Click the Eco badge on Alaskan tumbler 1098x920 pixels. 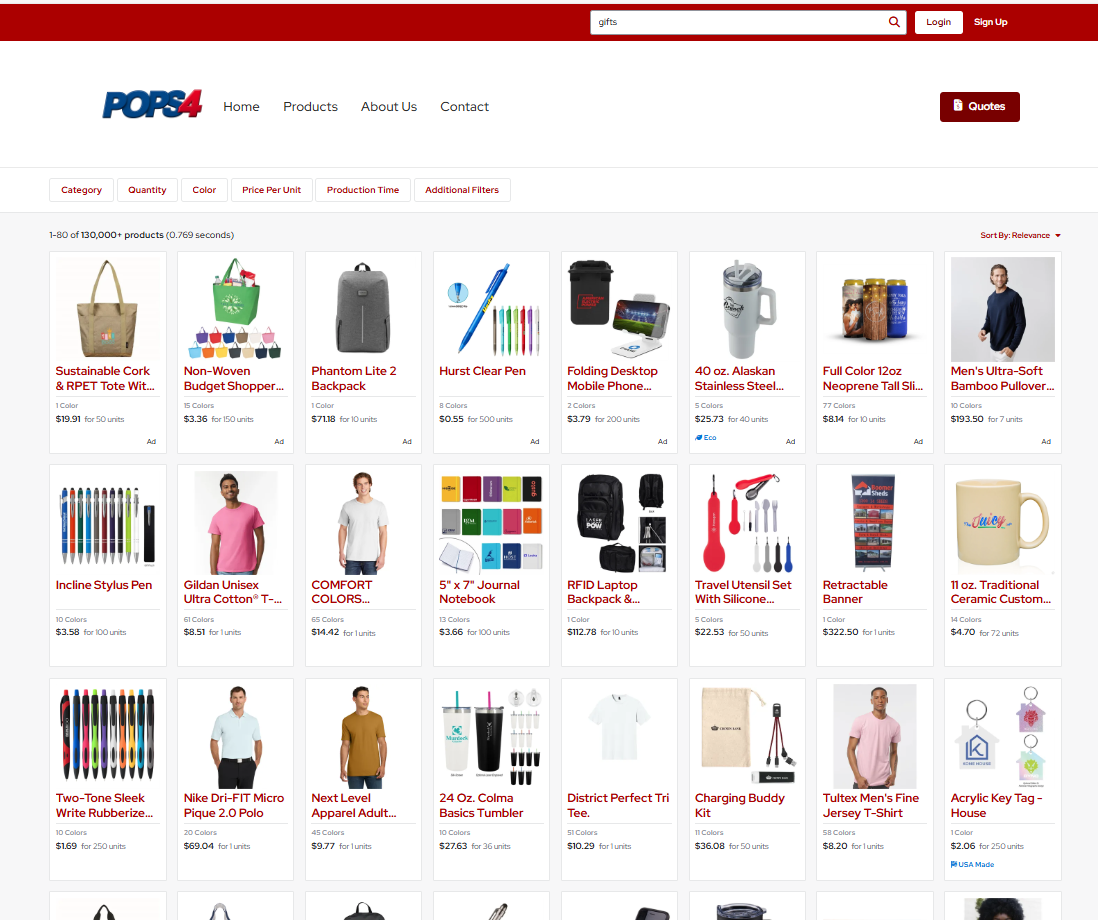point(706,438)
